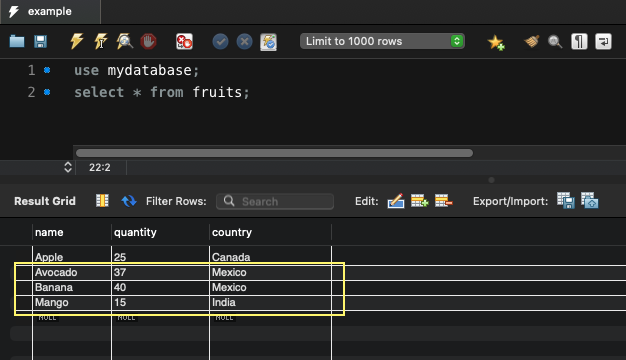Run EXPLAIN on current statement

[x=125, y=41]
